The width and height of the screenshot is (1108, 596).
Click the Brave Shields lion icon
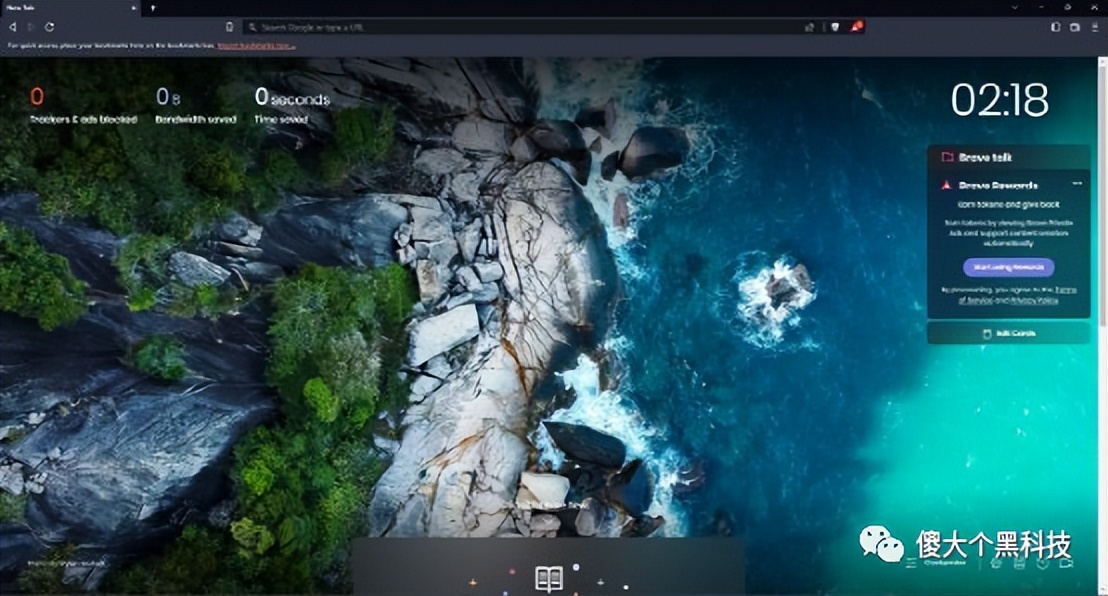pos(837,27)
